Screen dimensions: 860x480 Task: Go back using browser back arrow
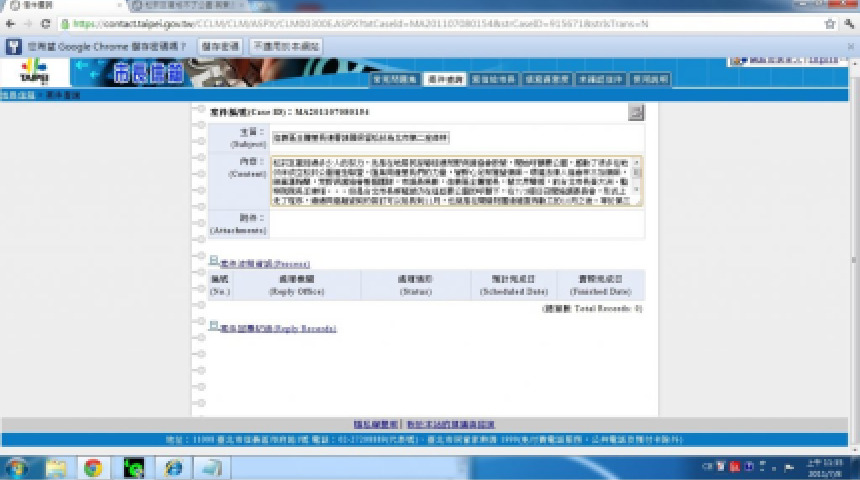[9, 23]
